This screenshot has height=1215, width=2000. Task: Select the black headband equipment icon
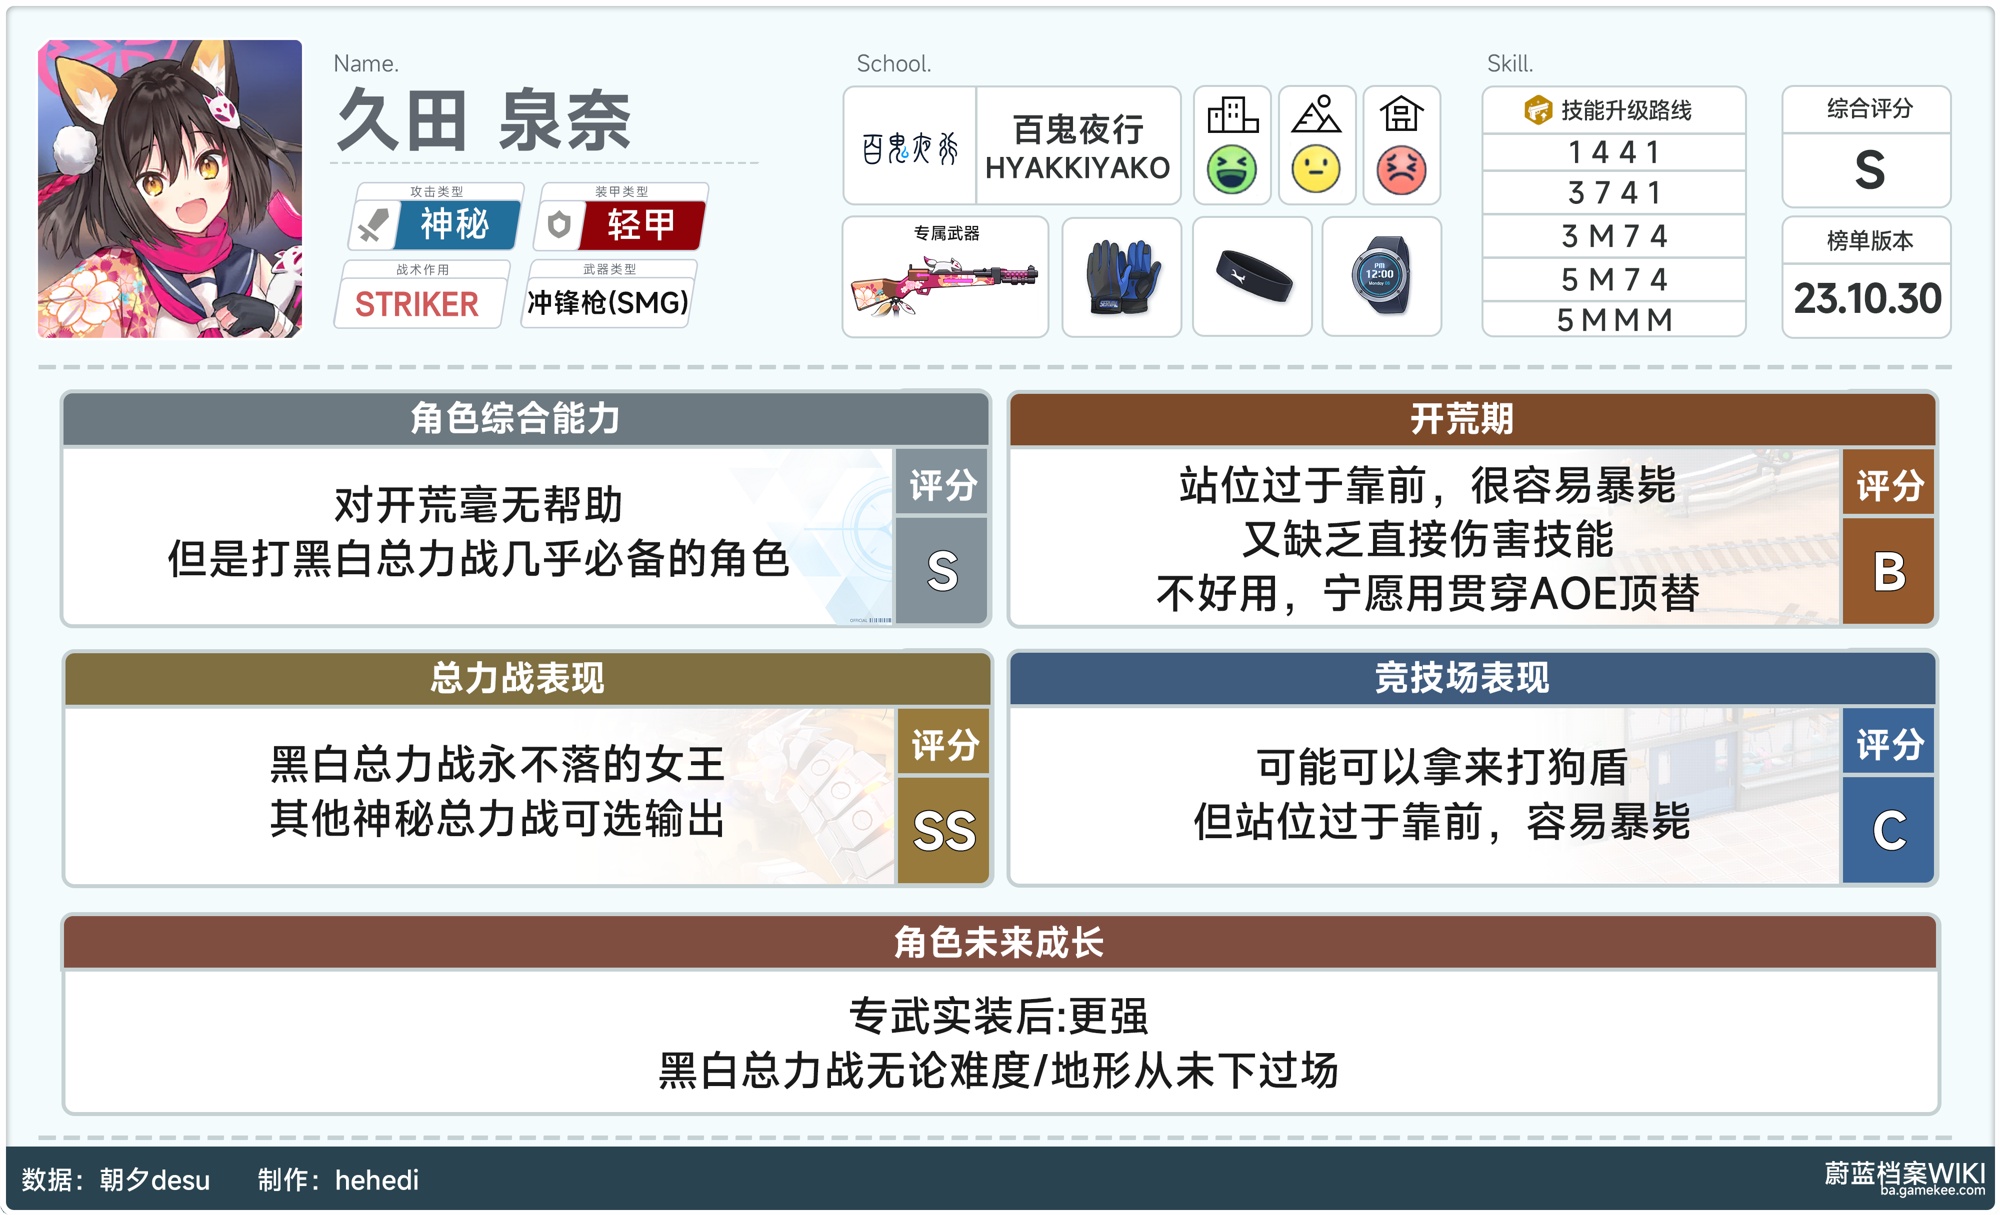tap(1253, 277)
